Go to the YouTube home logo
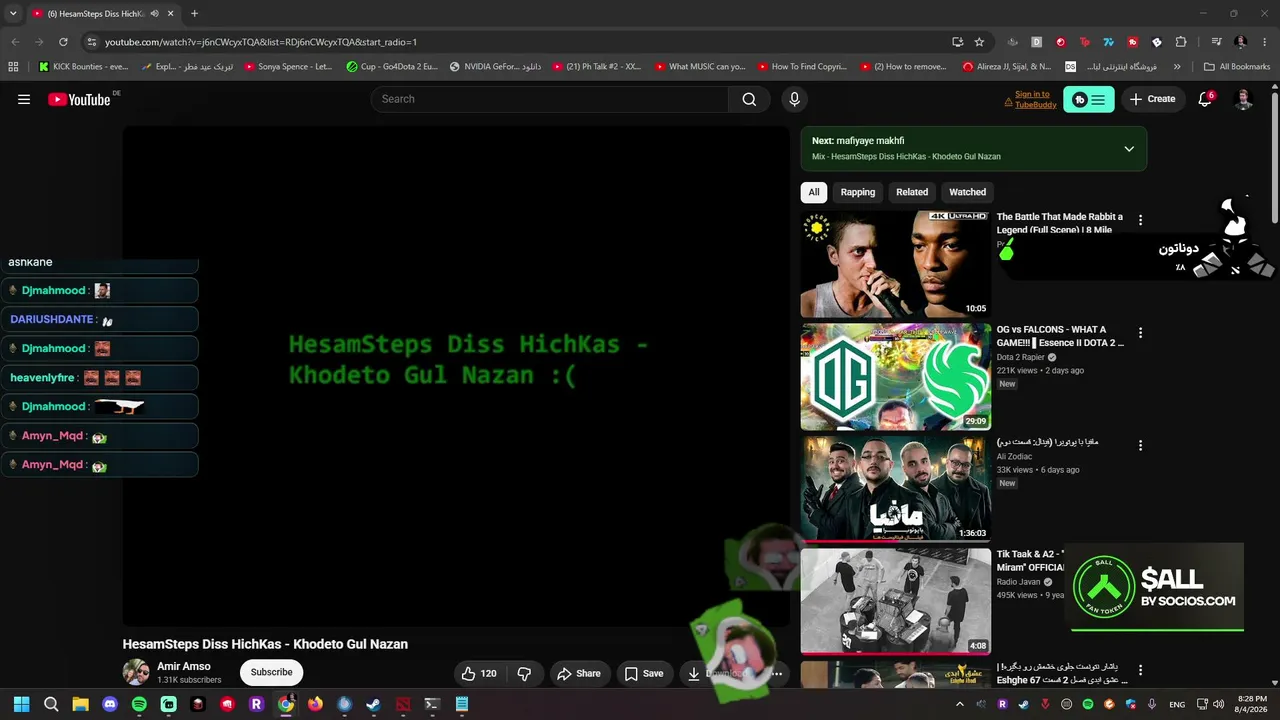Screen dimensions: 1280x720 point(79,99)
